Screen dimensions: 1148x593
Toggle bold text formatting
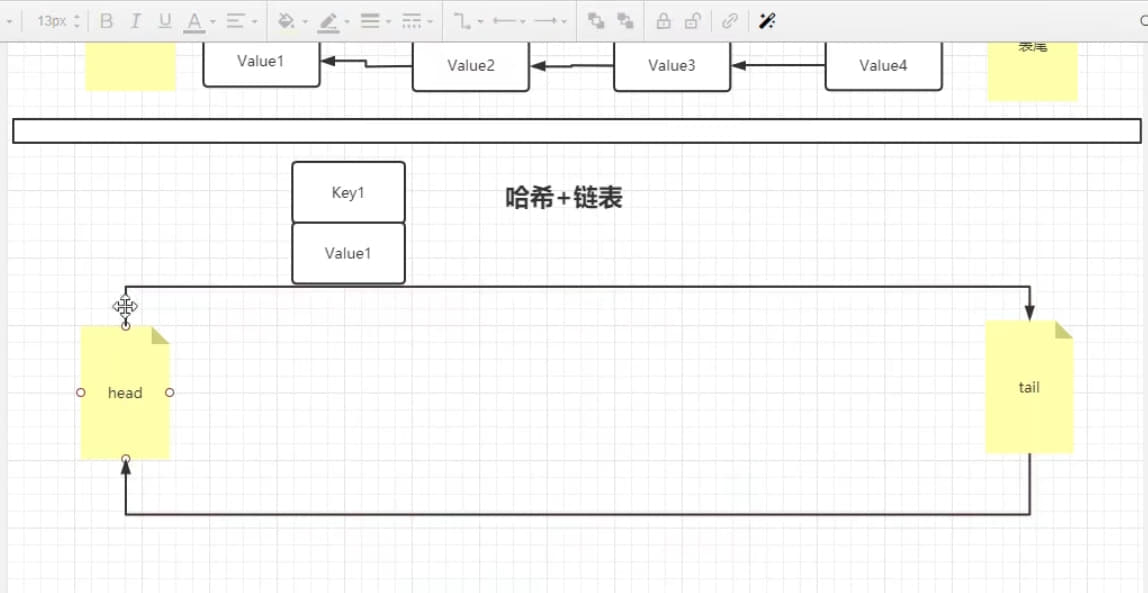pos(106,21)
